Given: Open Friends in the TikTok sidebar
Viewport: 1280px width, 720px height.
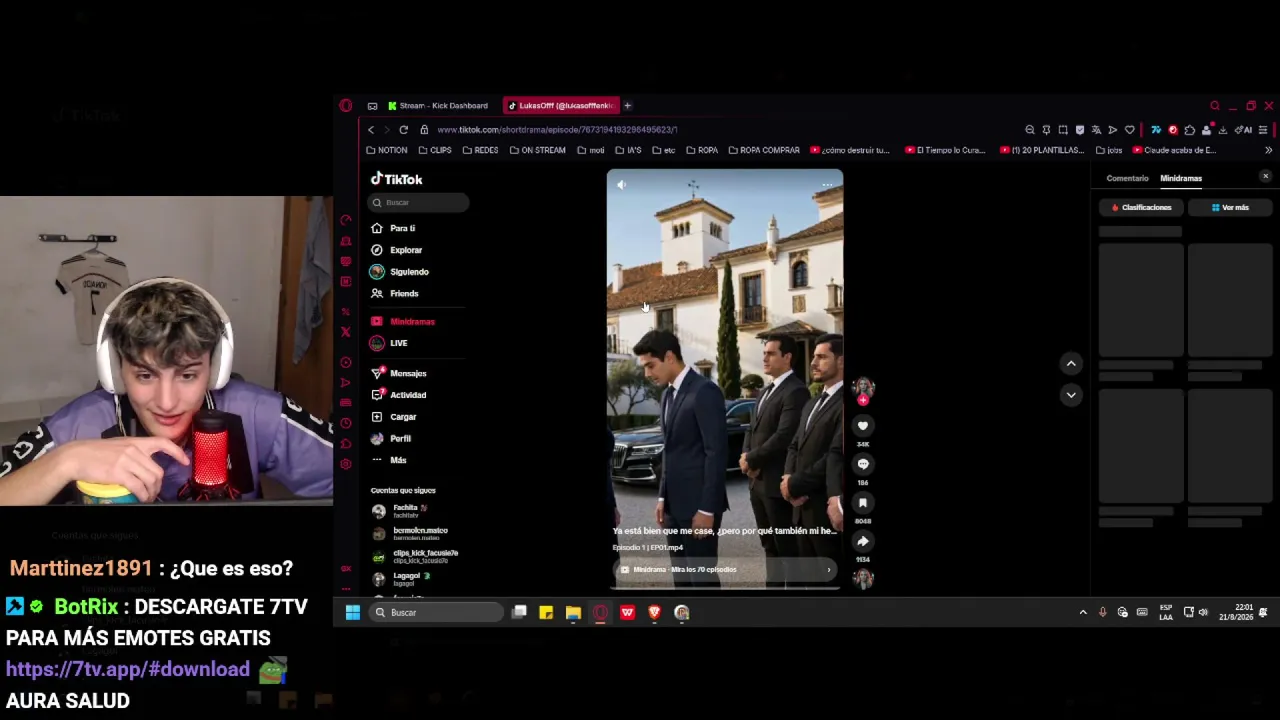Looking at the screenshot, I should tap(395, 294).
